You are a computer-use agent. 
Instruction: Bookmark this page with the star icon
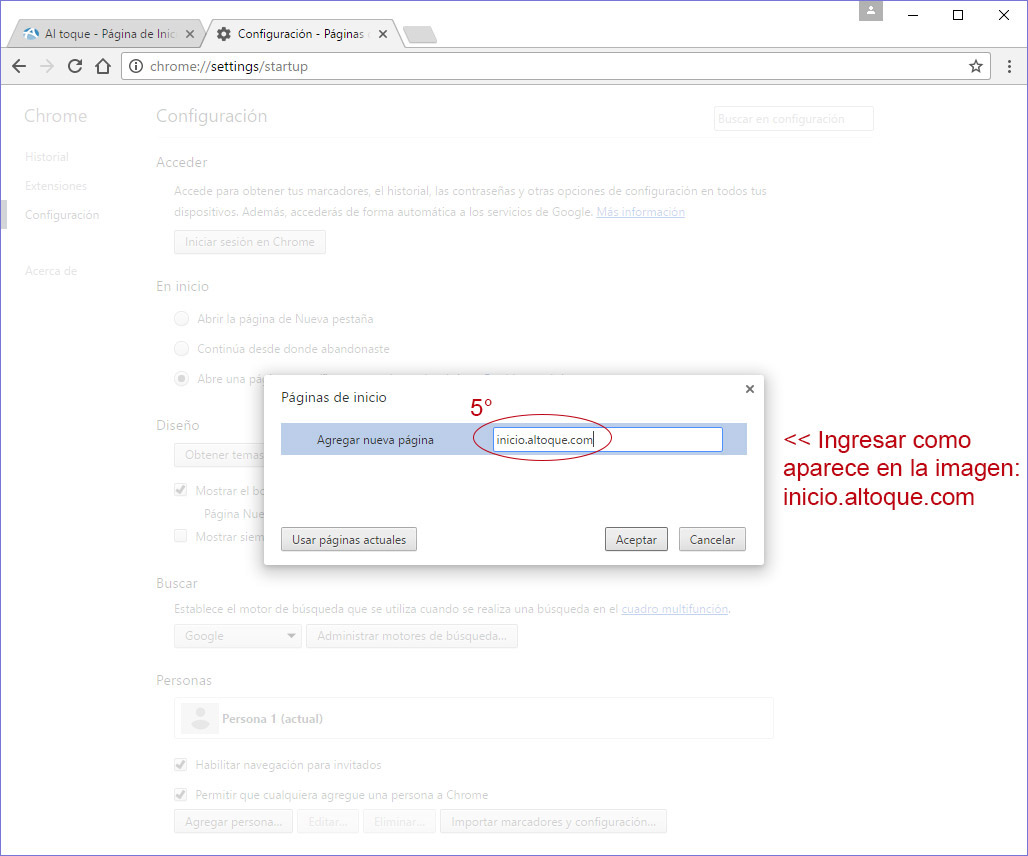[x=976, y=66]
